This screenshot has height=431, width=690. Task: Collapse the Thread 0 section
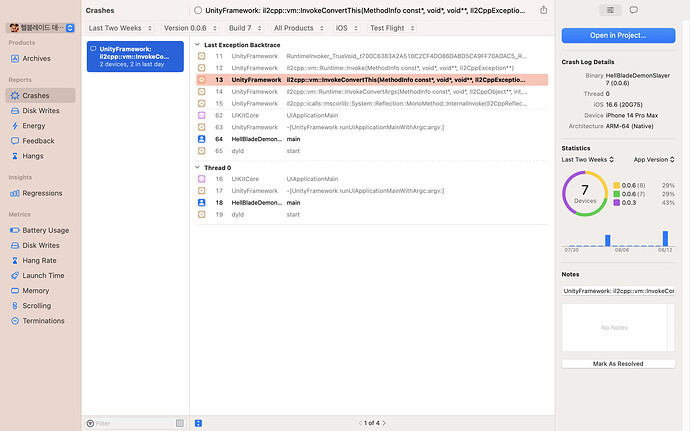coord(197,168)
